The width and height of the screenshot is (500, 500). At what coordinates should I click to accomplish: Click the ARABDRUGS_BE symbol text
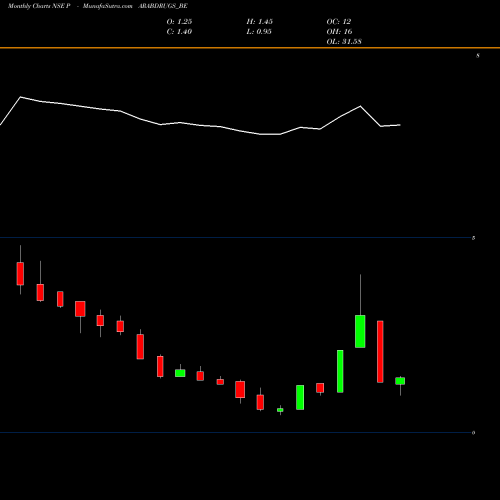[x=163, y=6]
